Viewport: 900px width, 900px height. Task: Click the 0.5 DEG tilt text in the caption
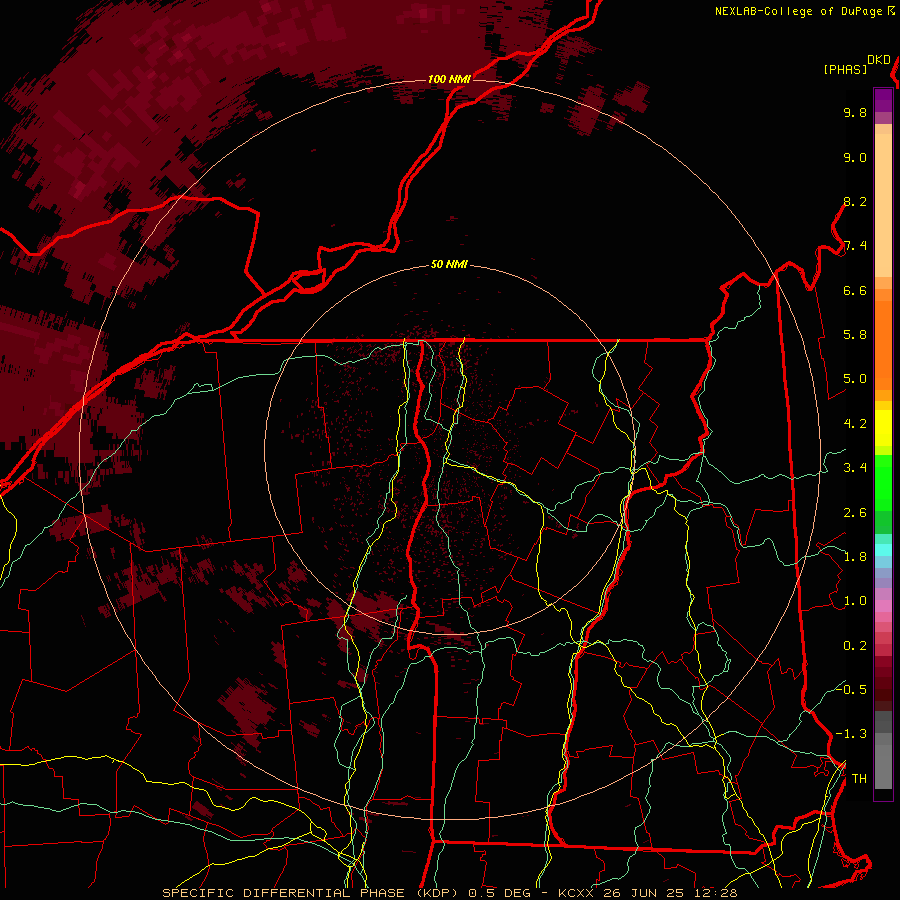click(500, 893)
